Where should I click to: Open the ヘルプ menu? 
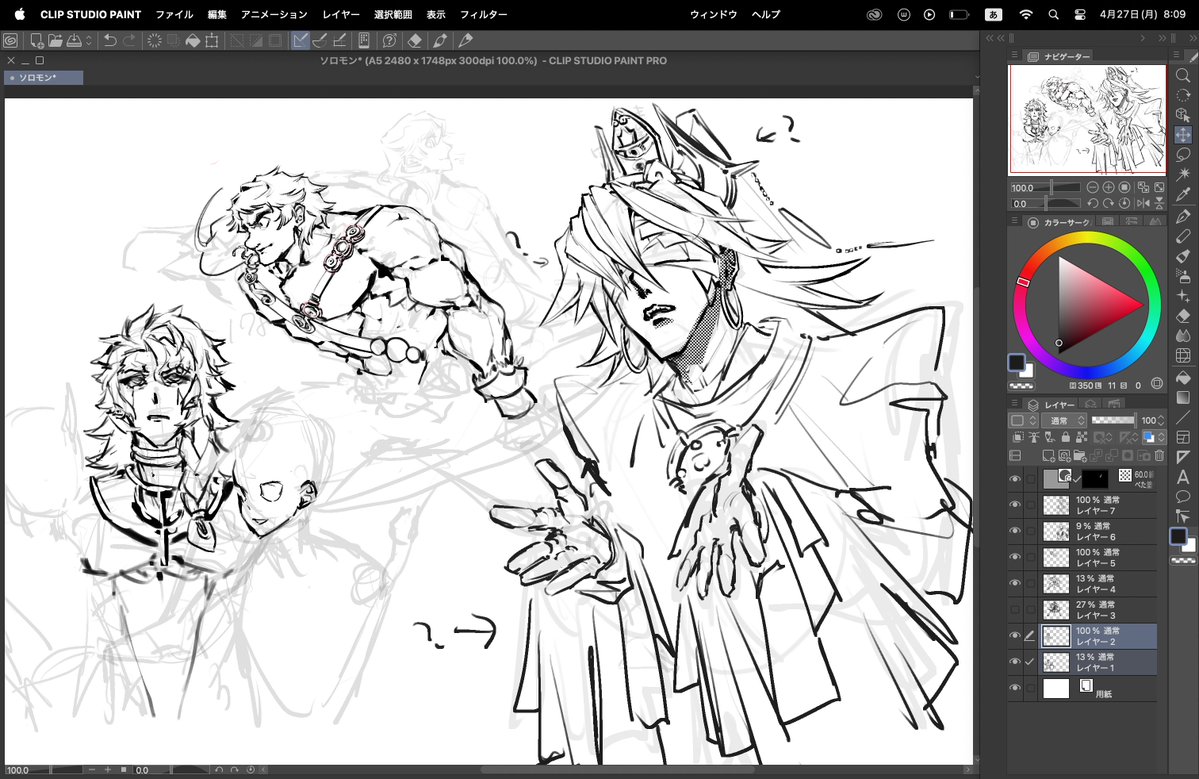point(765,15)
